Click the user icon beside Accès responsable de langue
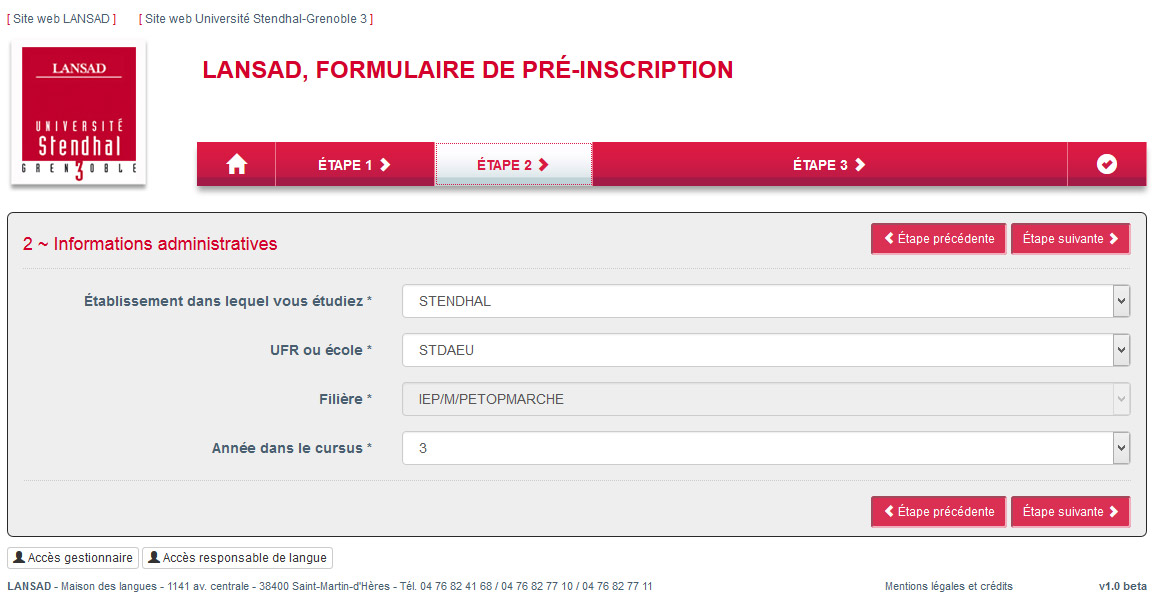Viewport: 1154px width, 597px height. click(154, 558)
